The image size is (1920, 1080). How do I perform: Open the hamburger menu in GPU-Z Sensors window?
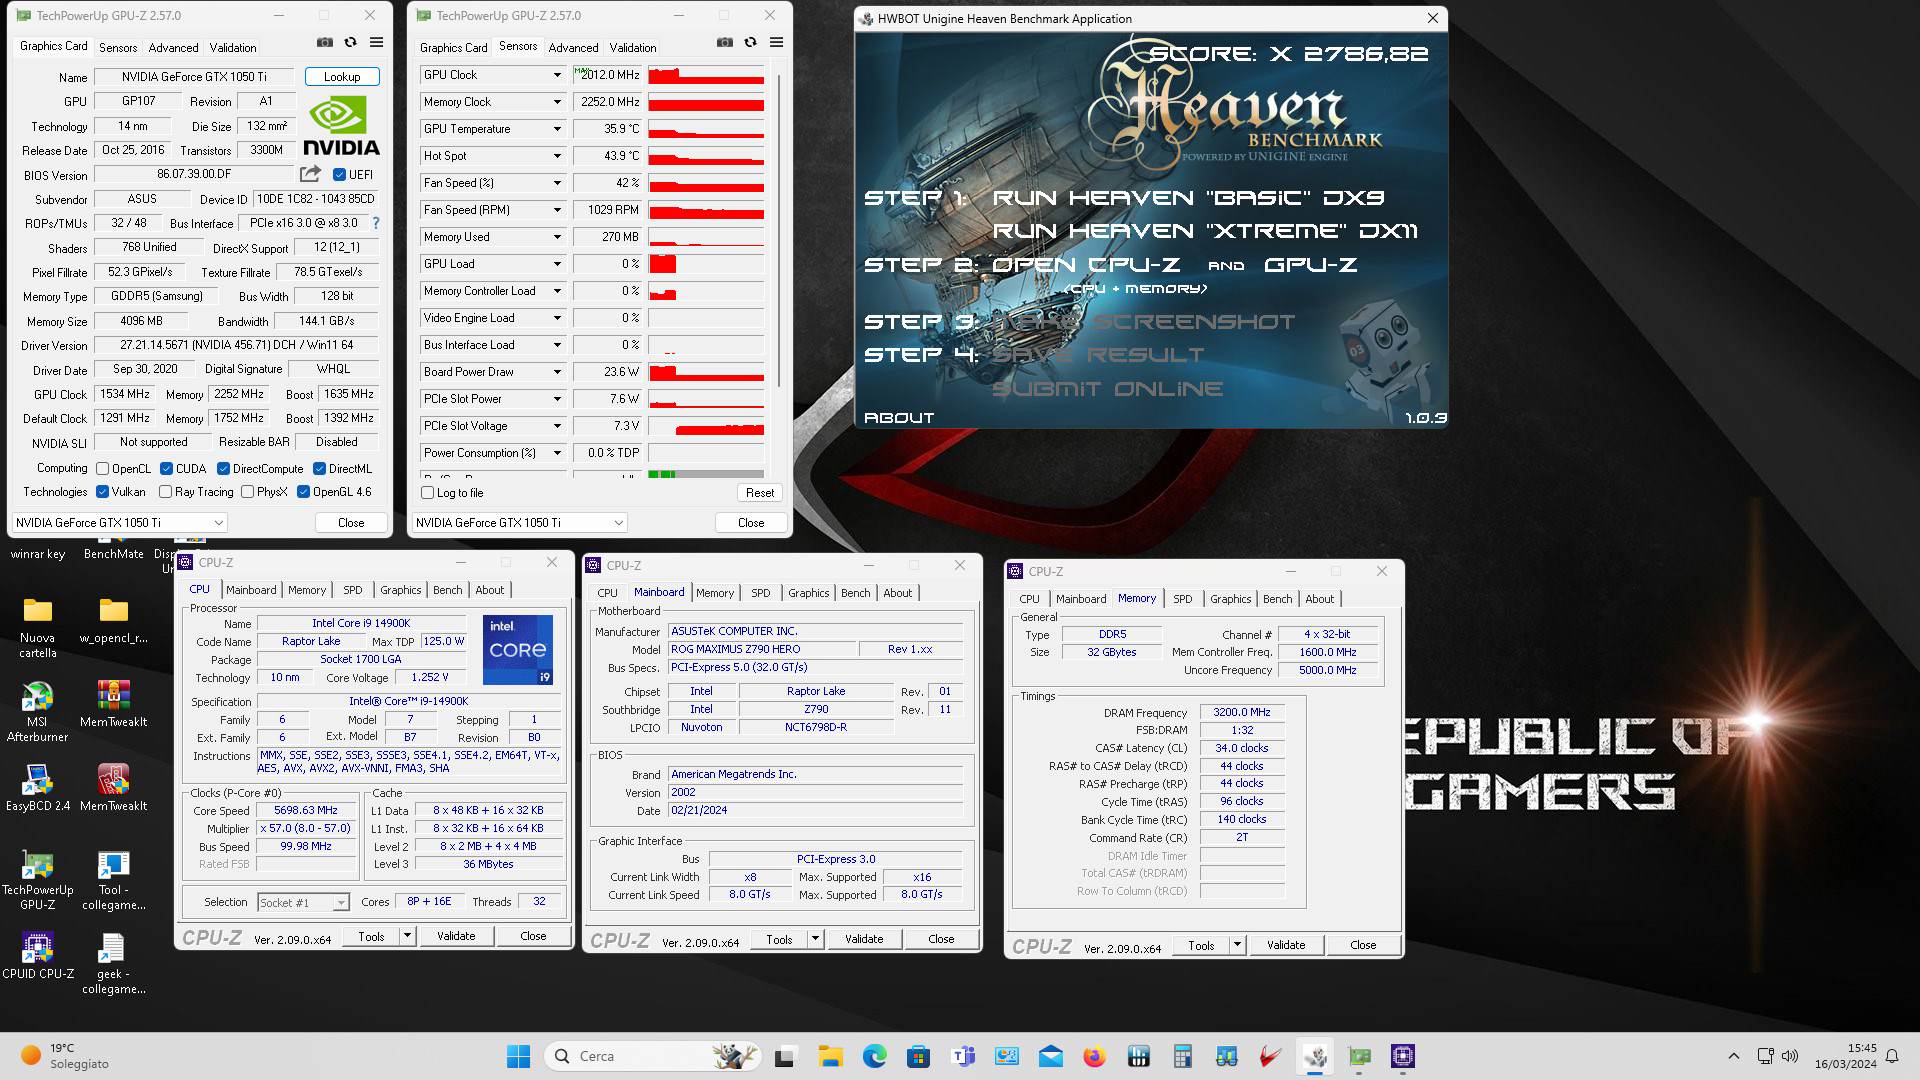click(x=776, y=42)
